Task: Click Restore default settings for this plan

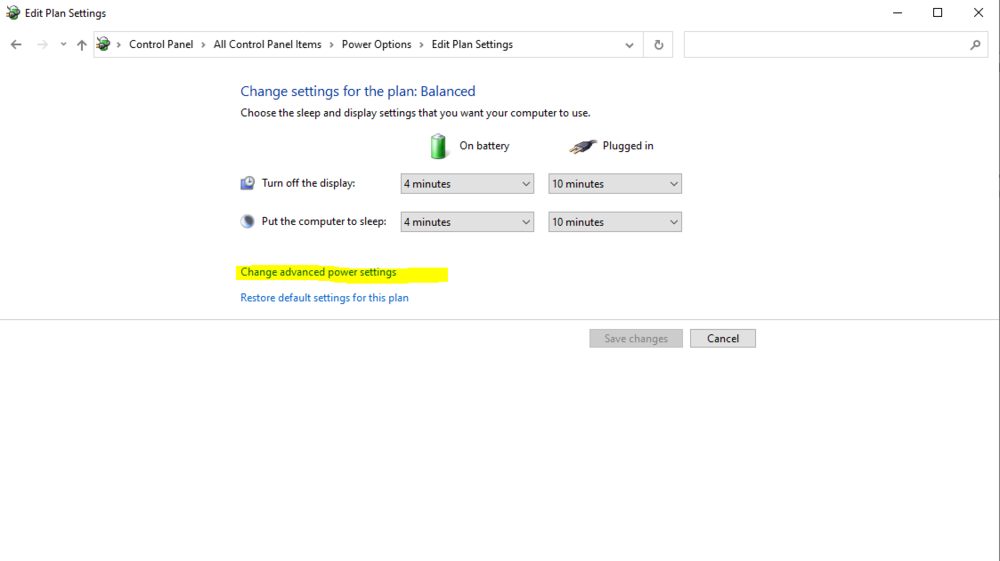Action: tap(324, 298)
